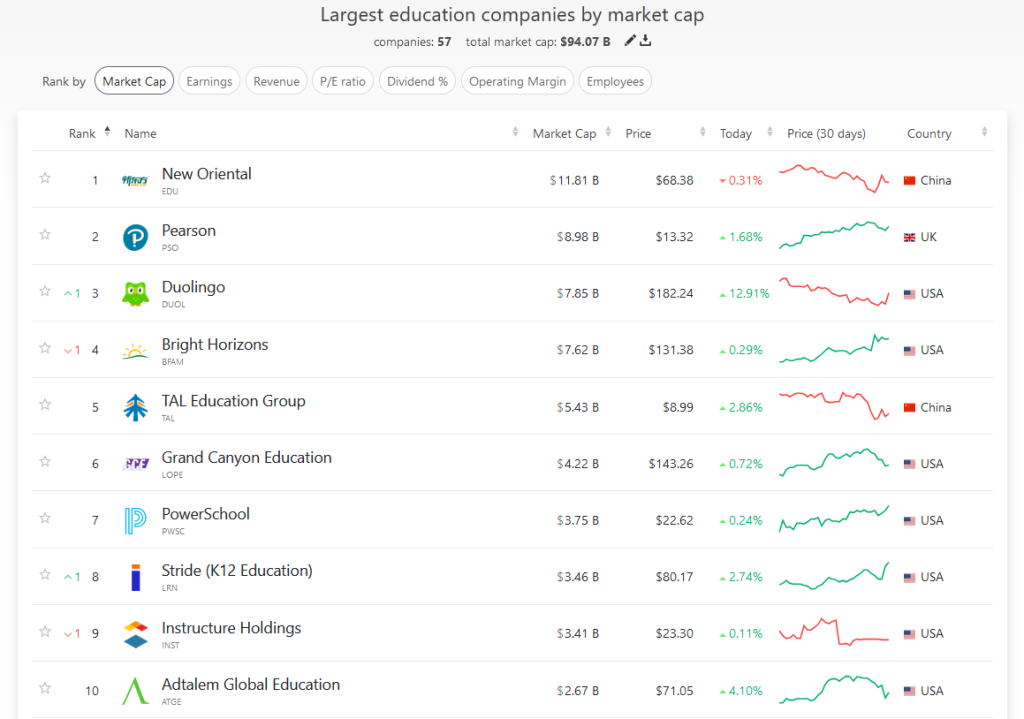Click the PowerSchool logo
The height and width of the screenshot is (719, 1024).
(x=135, y=520)
